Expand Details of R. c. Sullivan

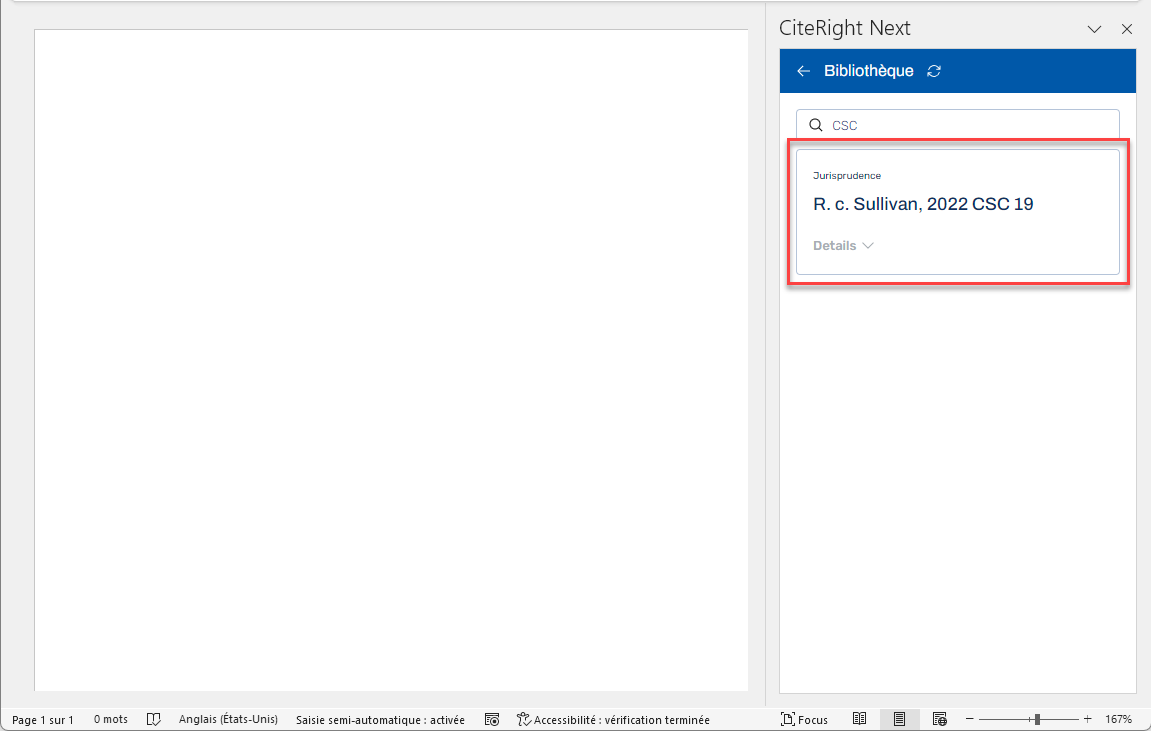pyautogui.click(x=843, y=246)
